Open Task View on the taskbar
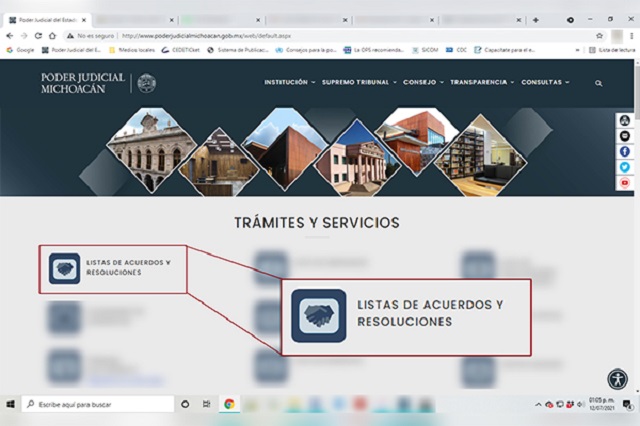The width and height of the screenshot is (640, 426). (x=207, y=404)
